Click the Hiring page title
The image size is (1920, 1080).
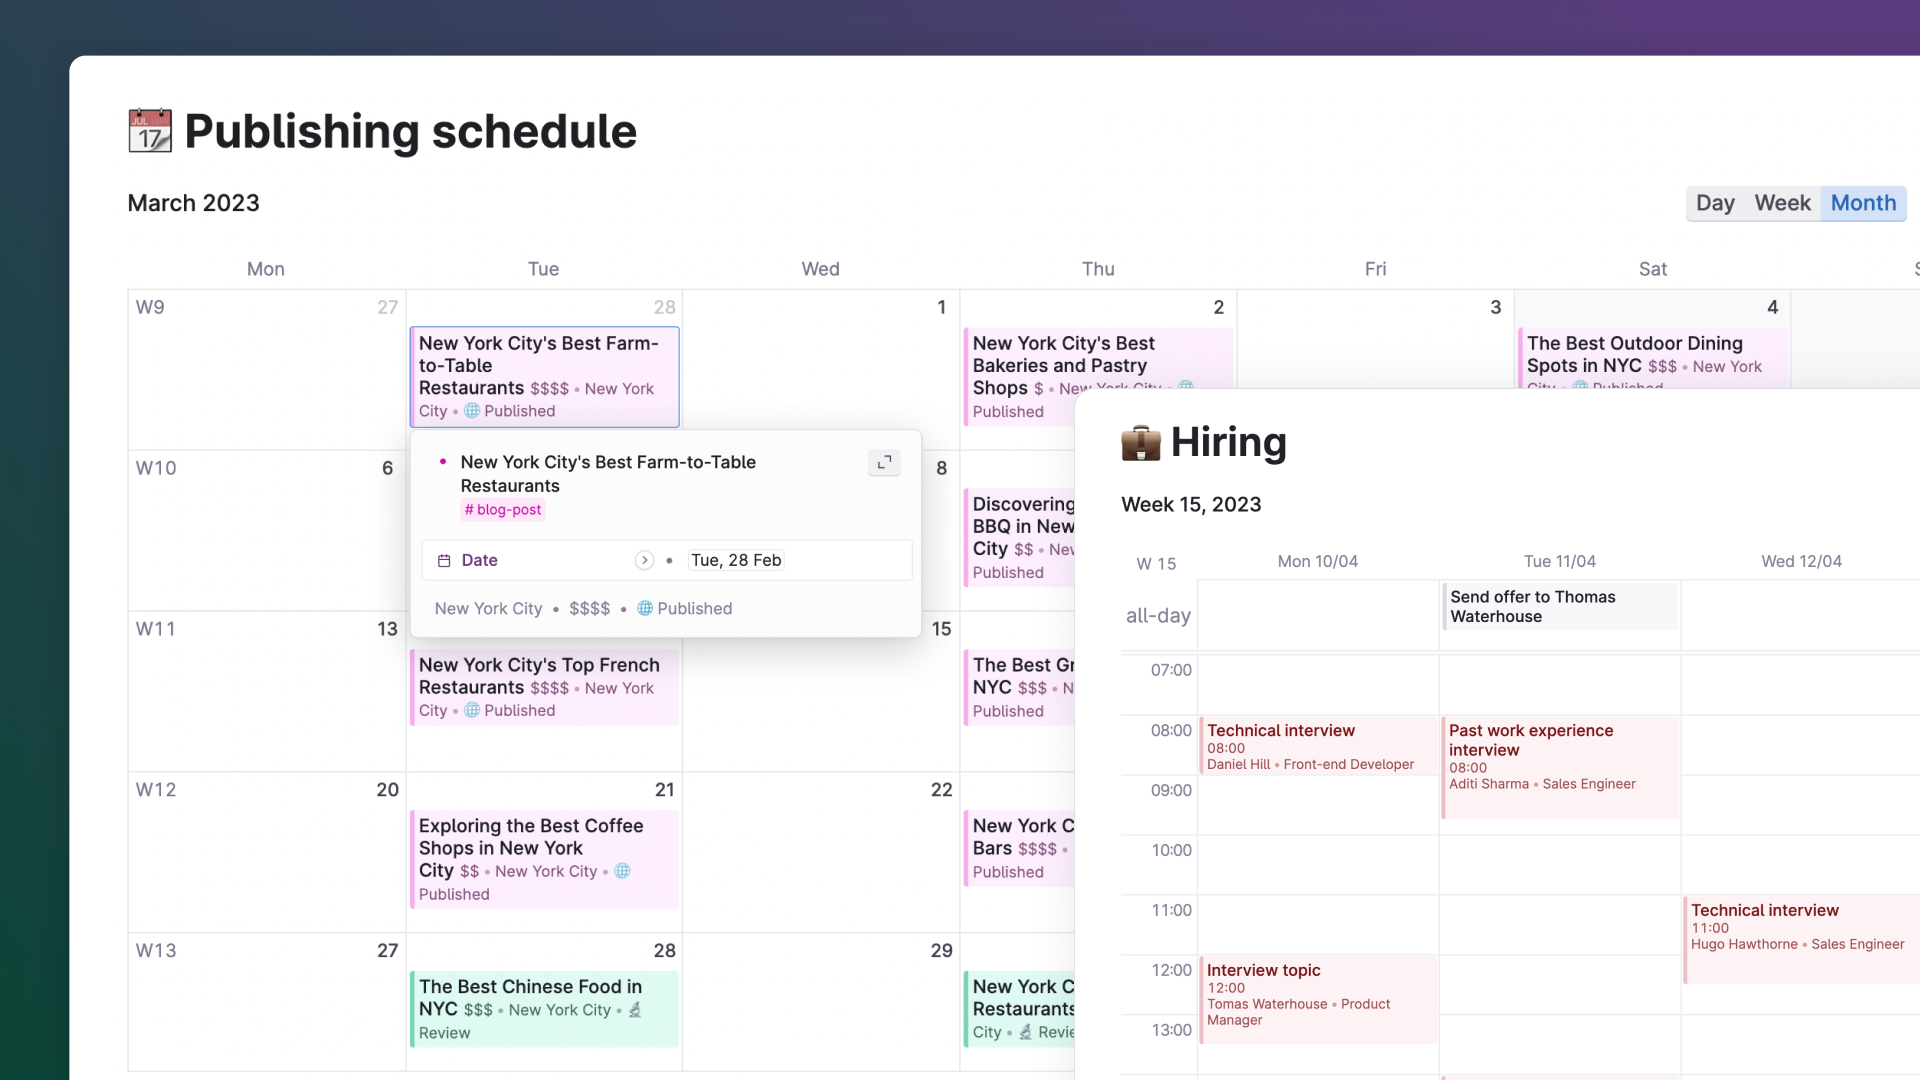(1228, 442)
